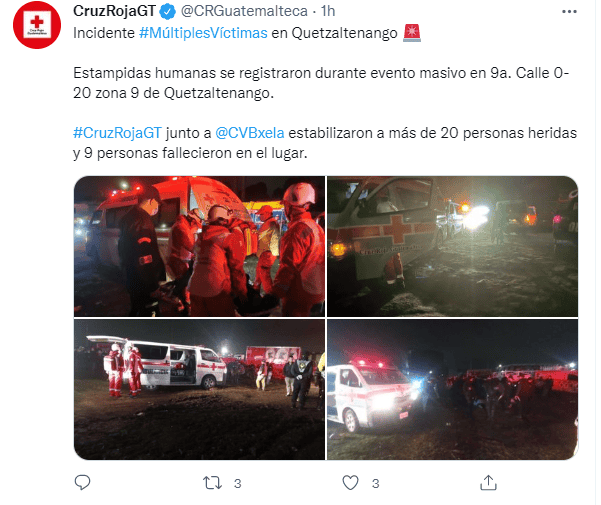This screenshot has height=505, width=601.
Task: Click the retweet count number 3
Action: [x=238, y=484]
